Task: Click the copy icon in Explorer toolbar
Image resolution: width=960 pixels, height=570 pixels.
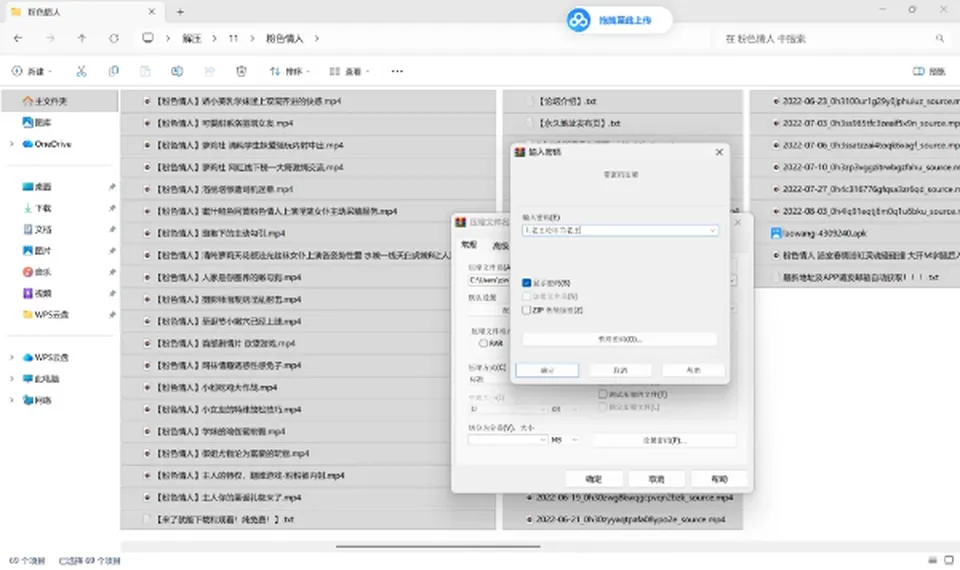Action: click(113, 71)
